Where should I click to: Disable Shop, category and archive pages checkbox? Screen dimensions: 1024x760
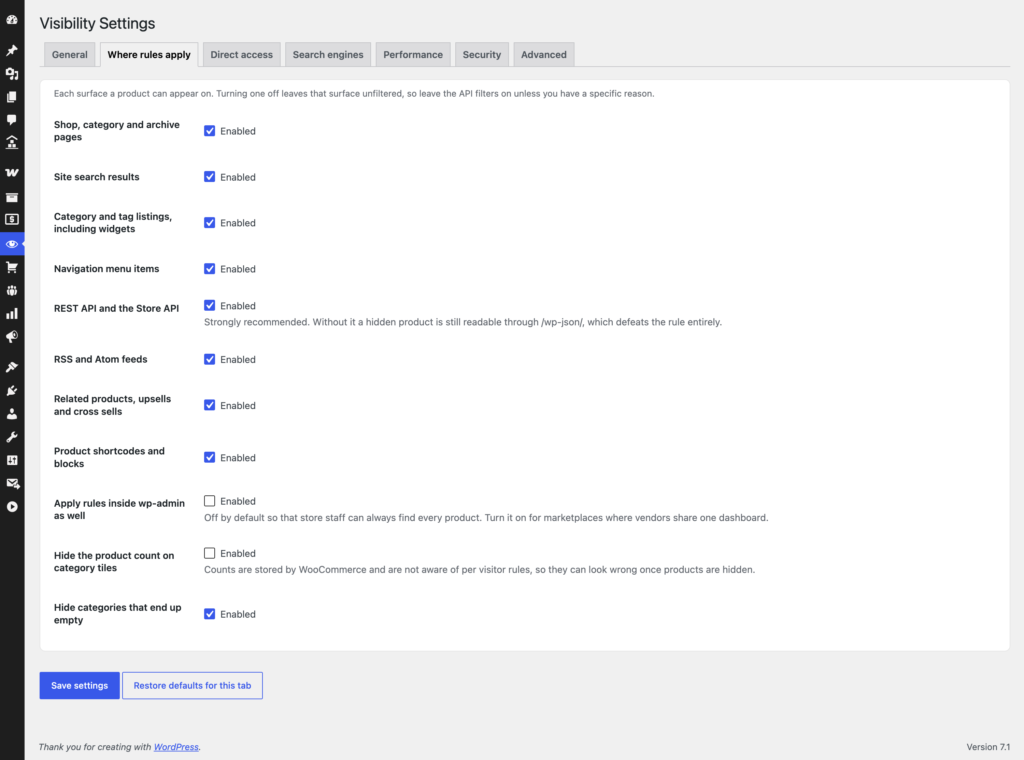[x=210, y=131]
